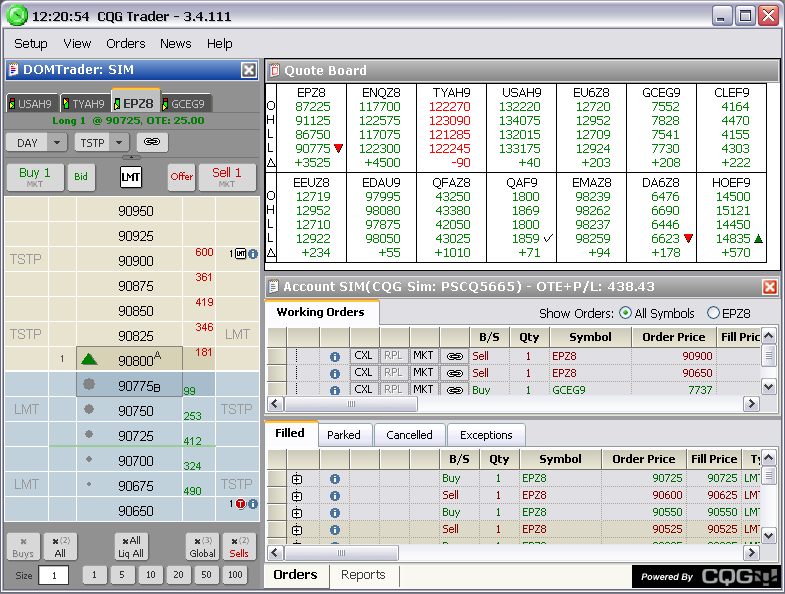Click the small expand handle below TSTP dropdown
Screen dimensions: 785x594
point(131,157)
